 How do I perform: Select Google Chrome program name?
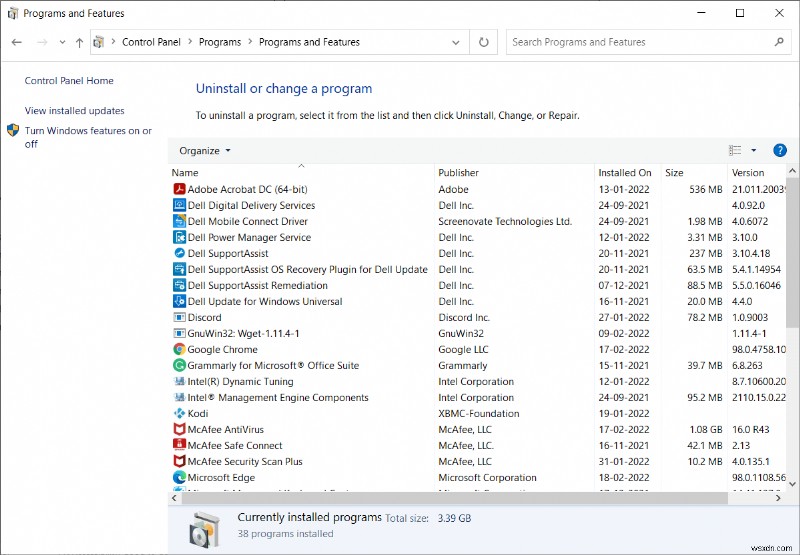click(x=222, y=349)
